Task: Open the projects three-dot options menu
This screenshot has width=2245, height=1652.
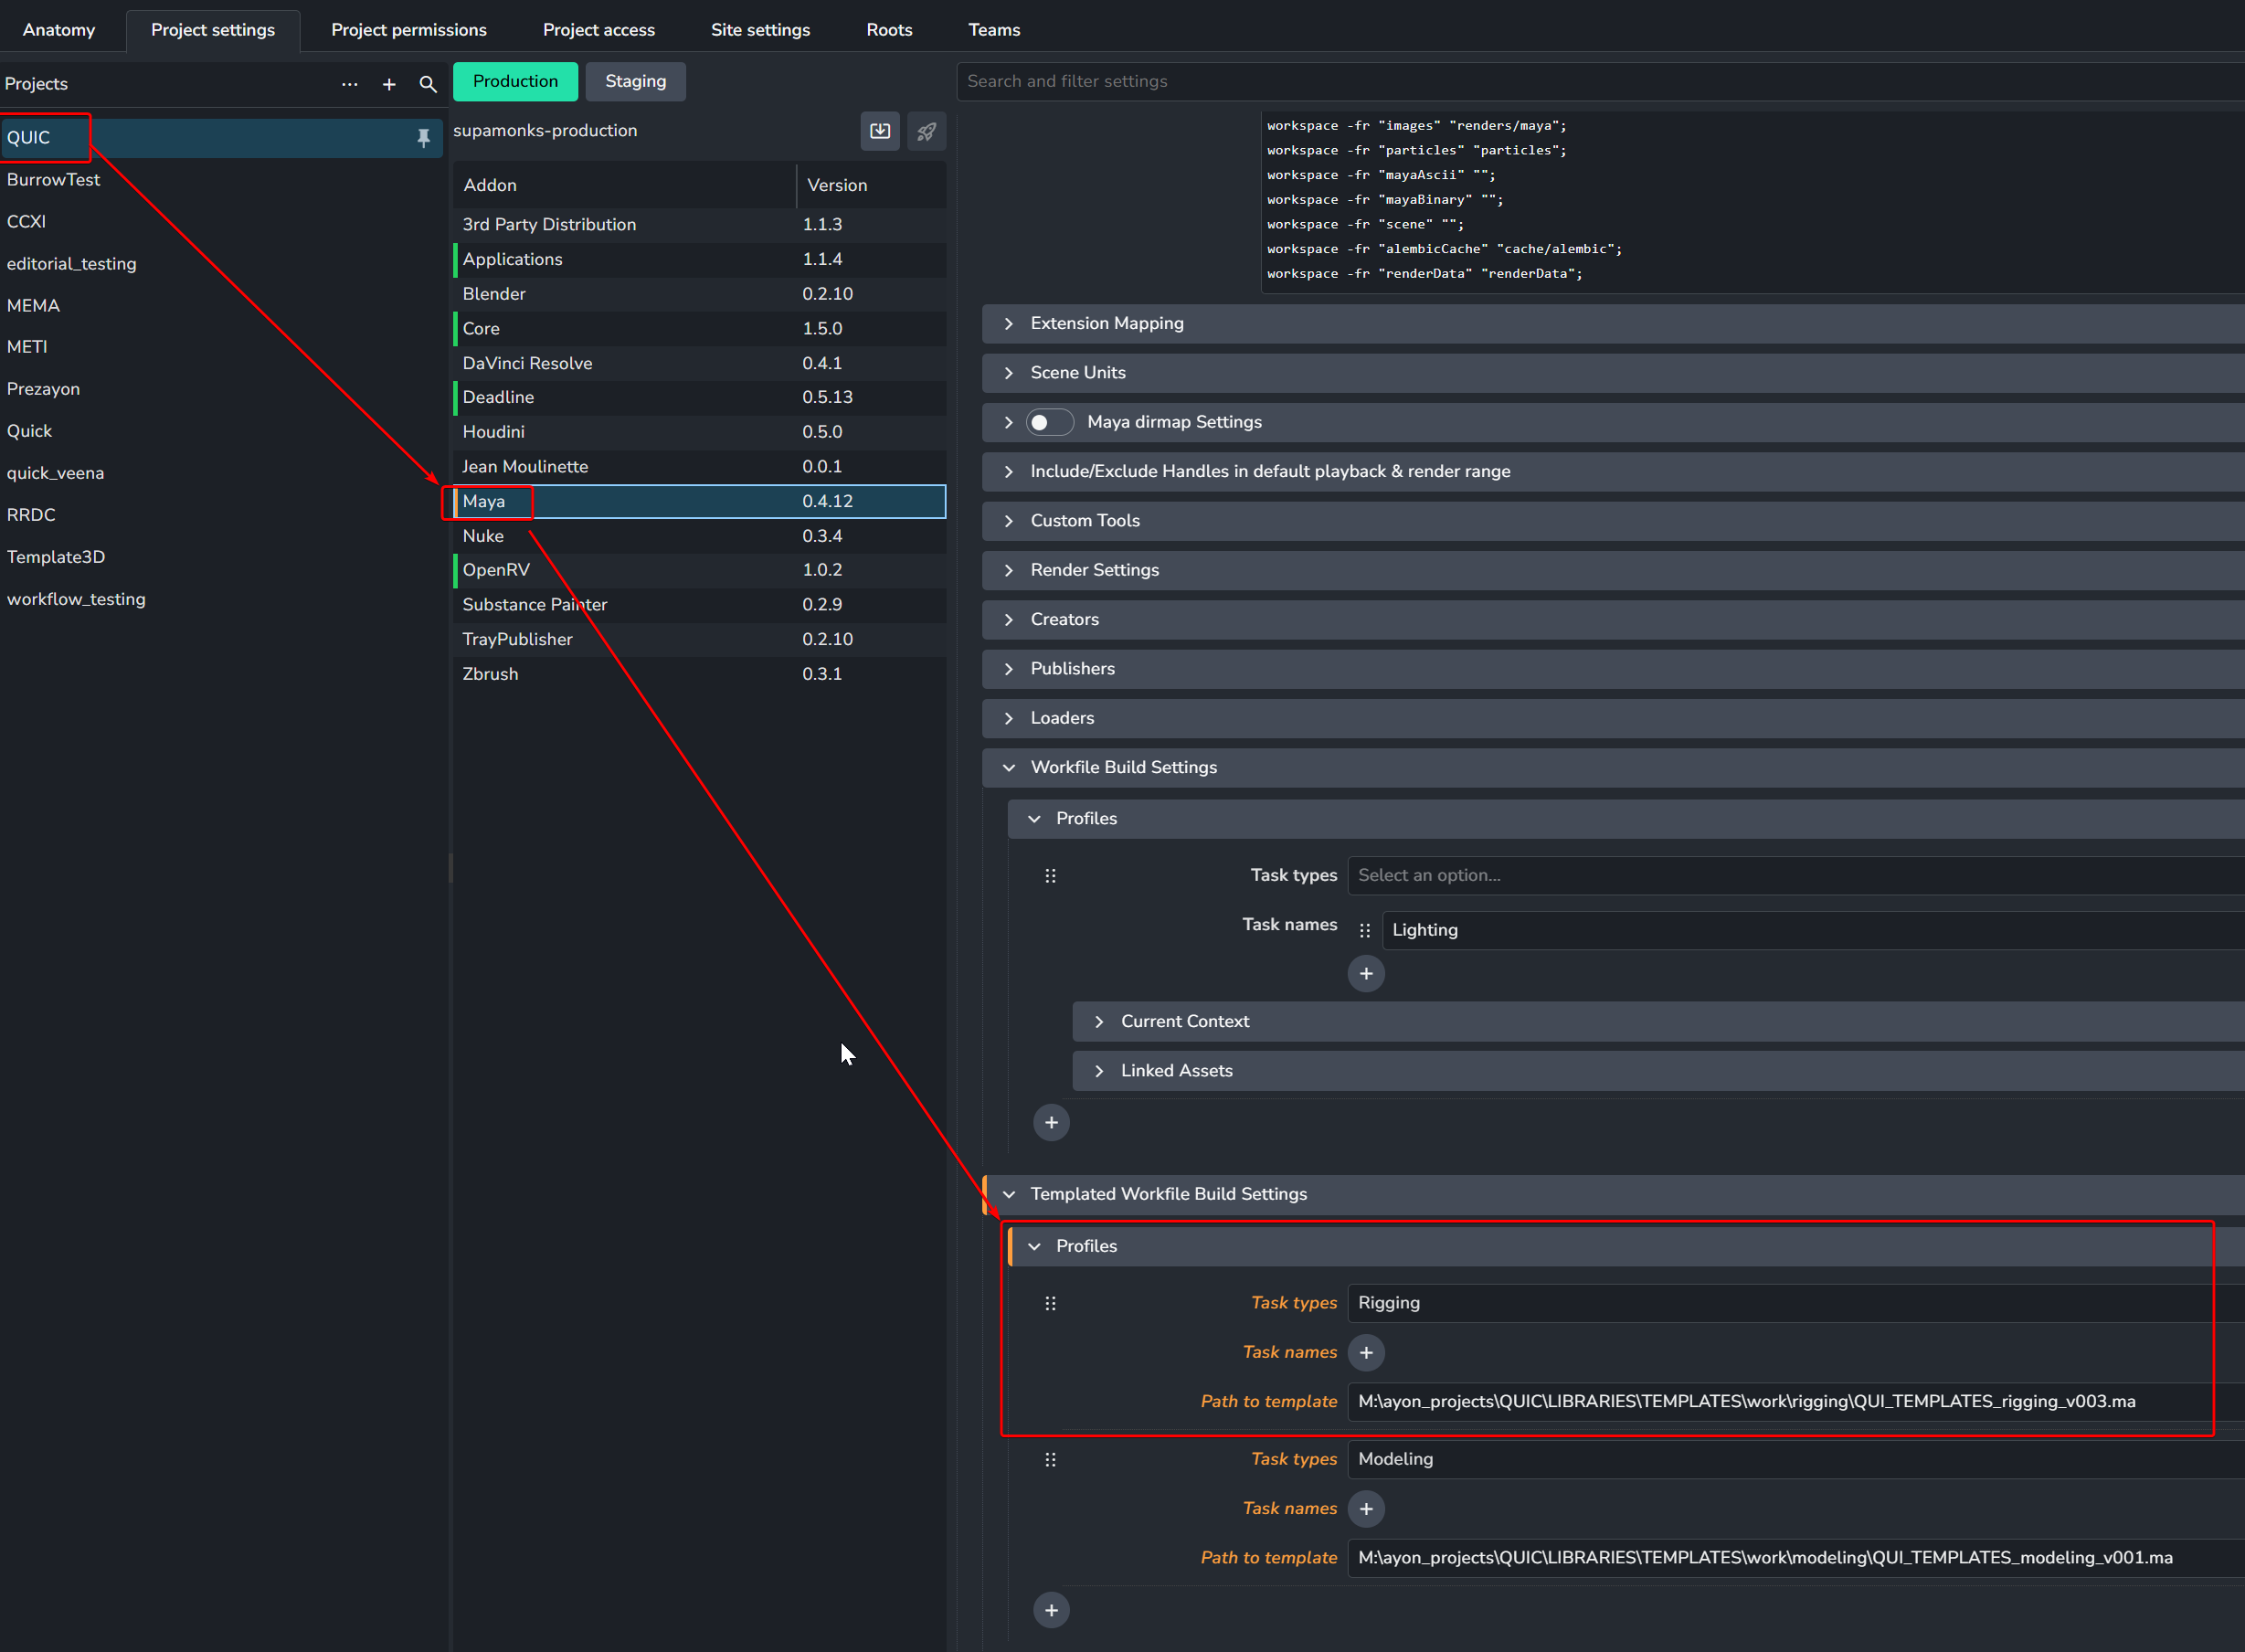Action: (x=349, y=85)
